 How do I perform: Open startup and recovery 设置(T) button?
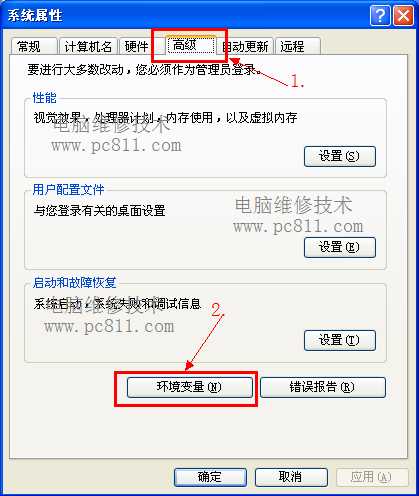(x=340, y=340)
